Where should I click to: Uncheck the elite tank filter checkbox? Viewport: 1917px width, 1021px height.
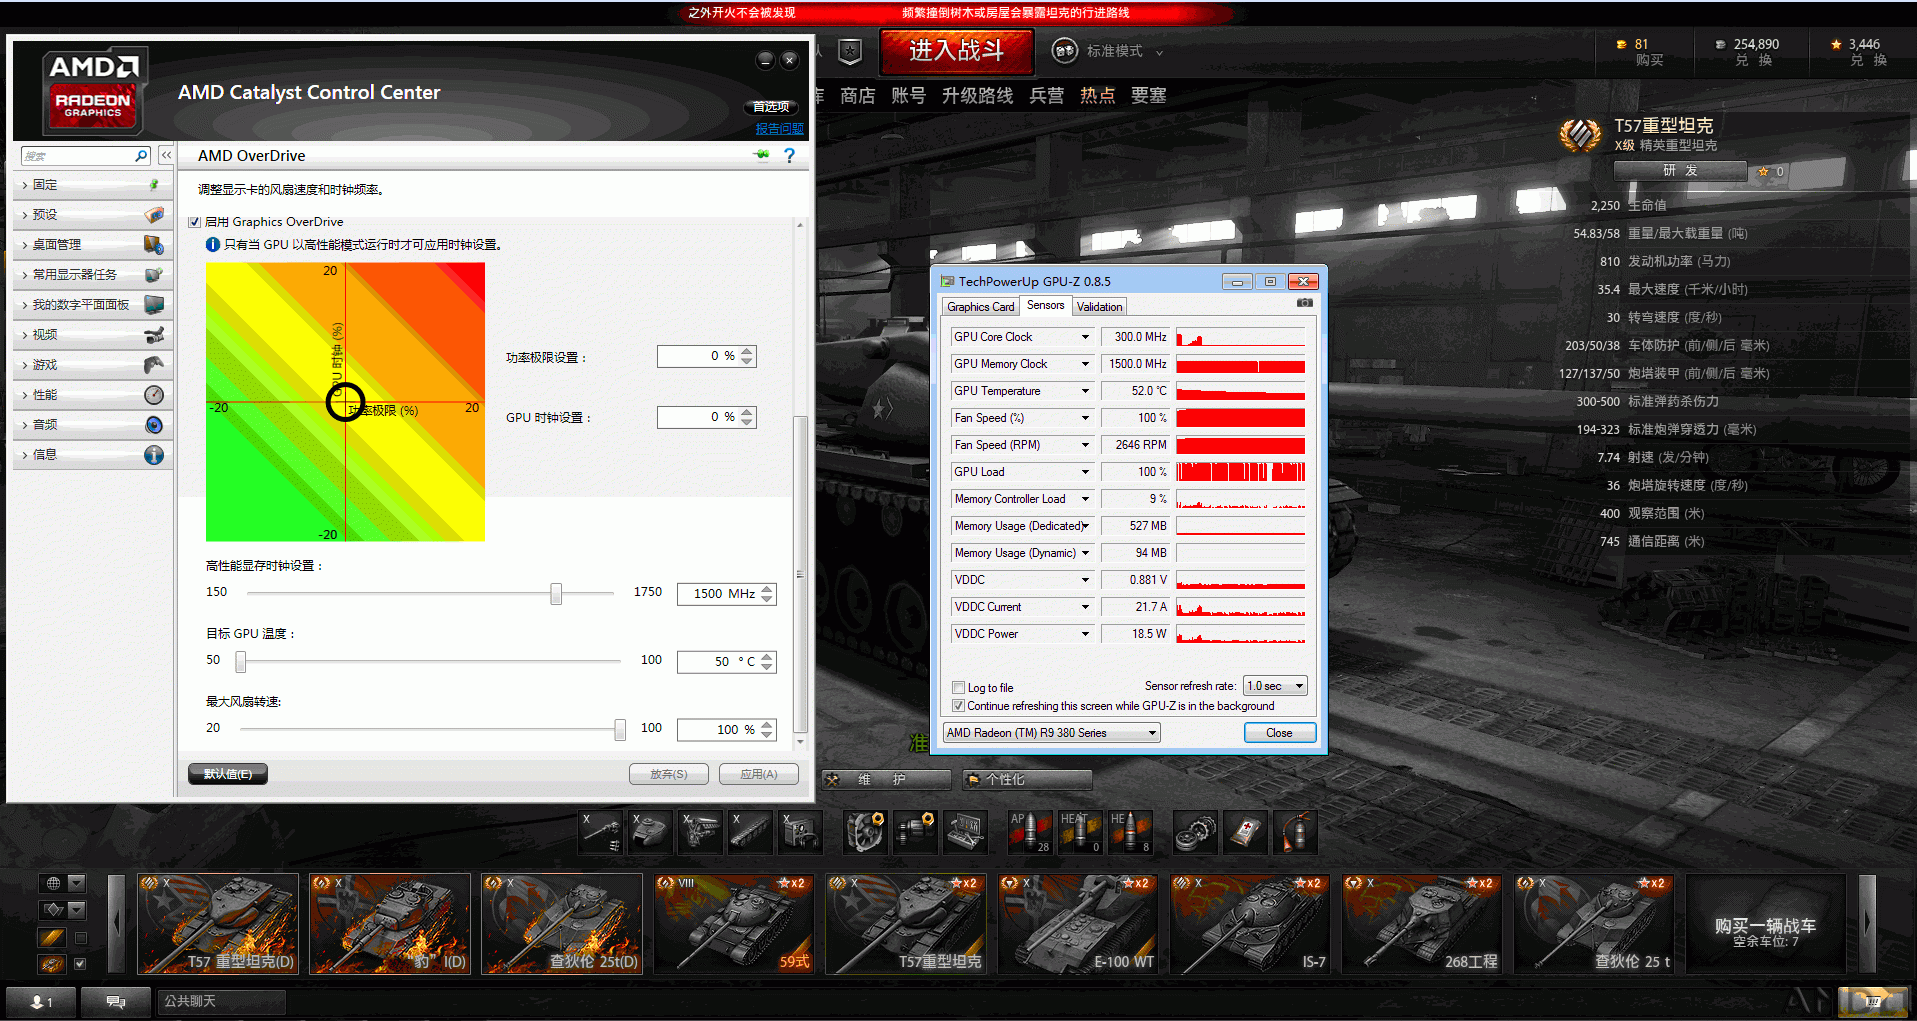click(80, 964)
